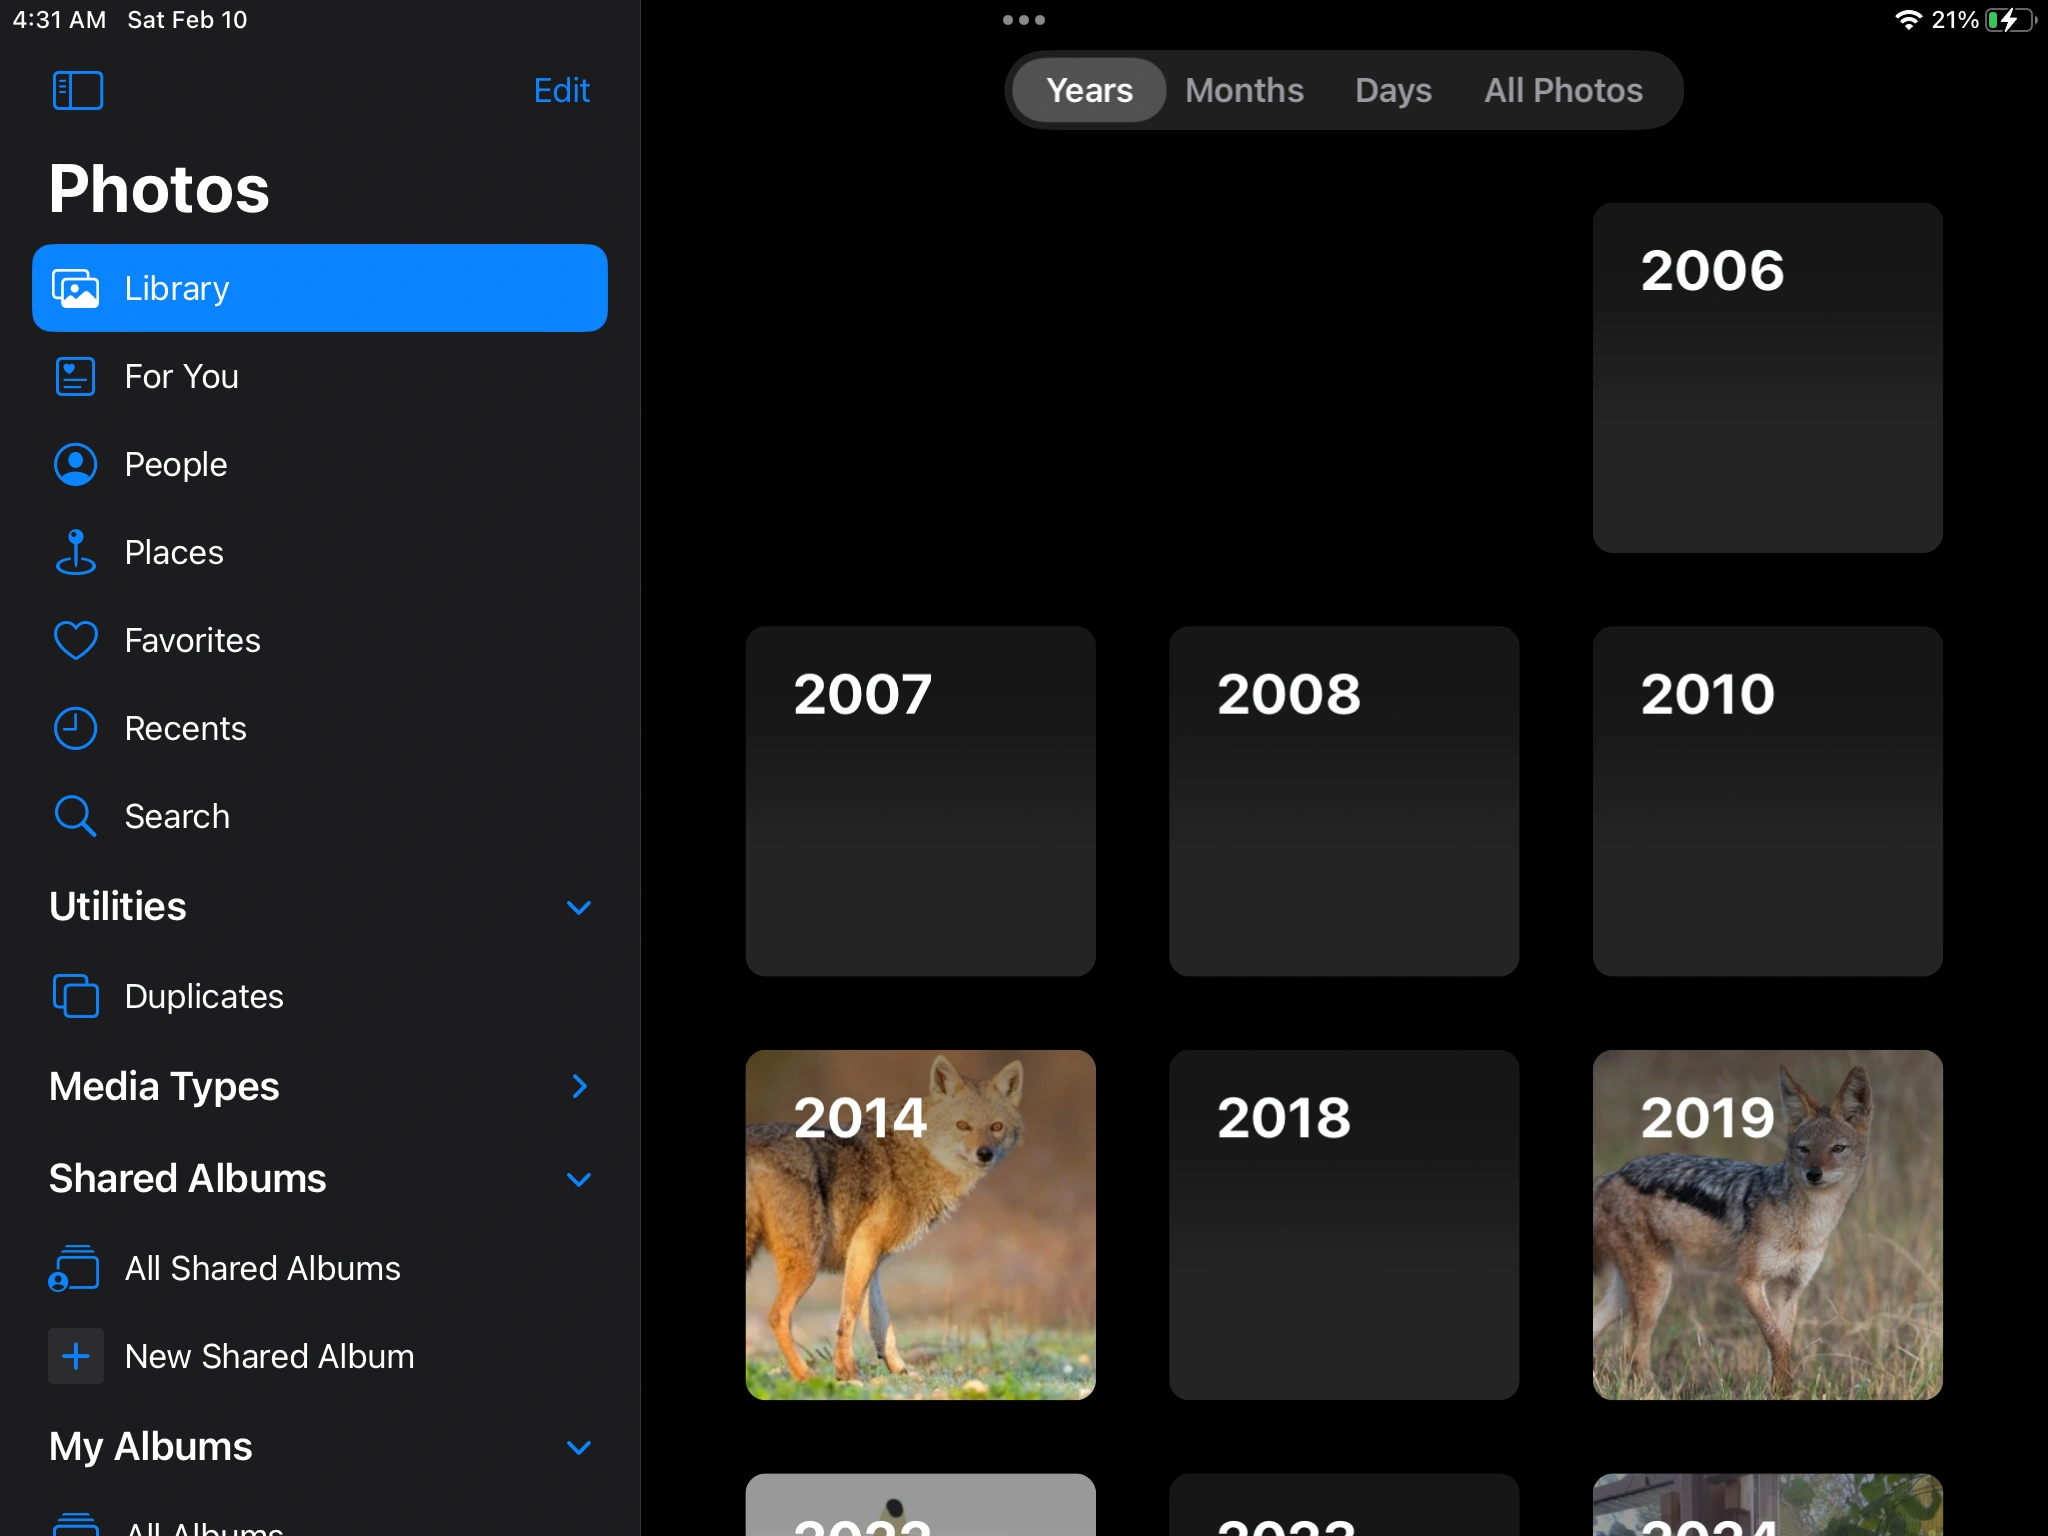Switch to the Months tab
This screenshot has height=1536, width=2048.
1244,90
